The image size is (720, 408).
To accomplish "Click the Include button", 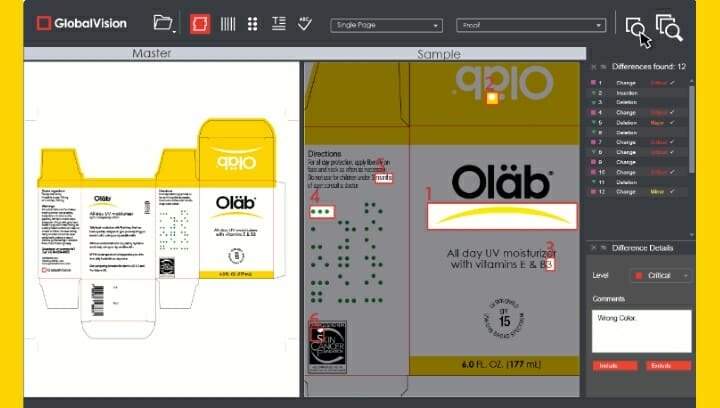I will coord(615,366).
